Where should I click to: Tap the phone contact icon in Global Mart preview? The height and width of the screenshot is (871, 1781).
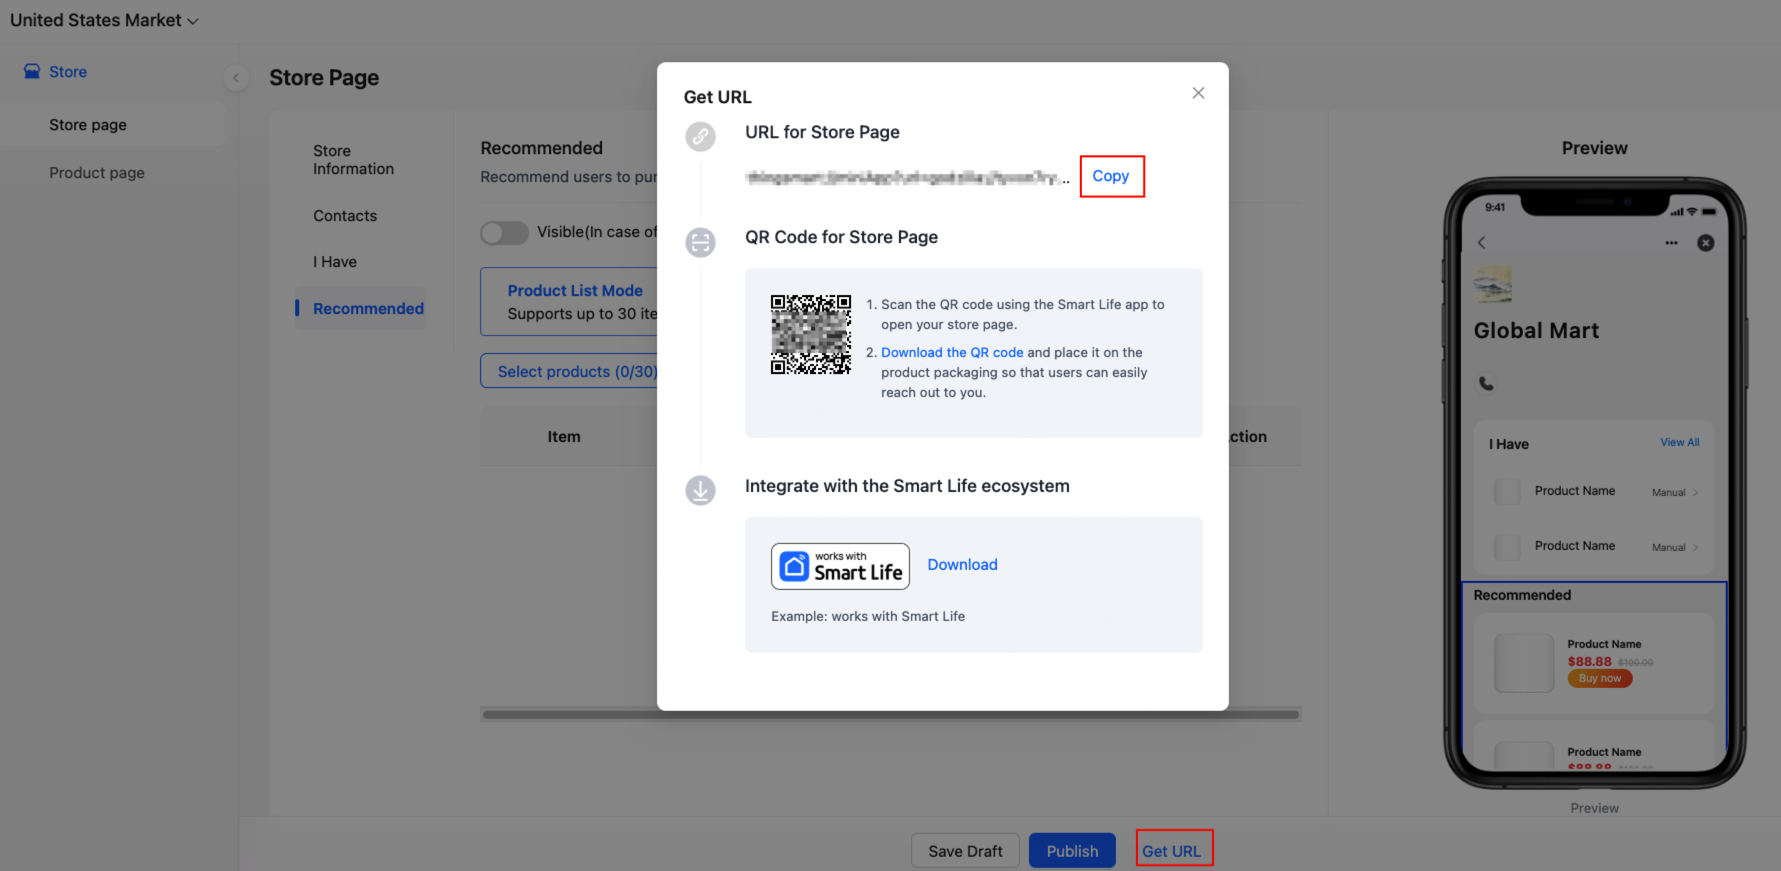1486,383
